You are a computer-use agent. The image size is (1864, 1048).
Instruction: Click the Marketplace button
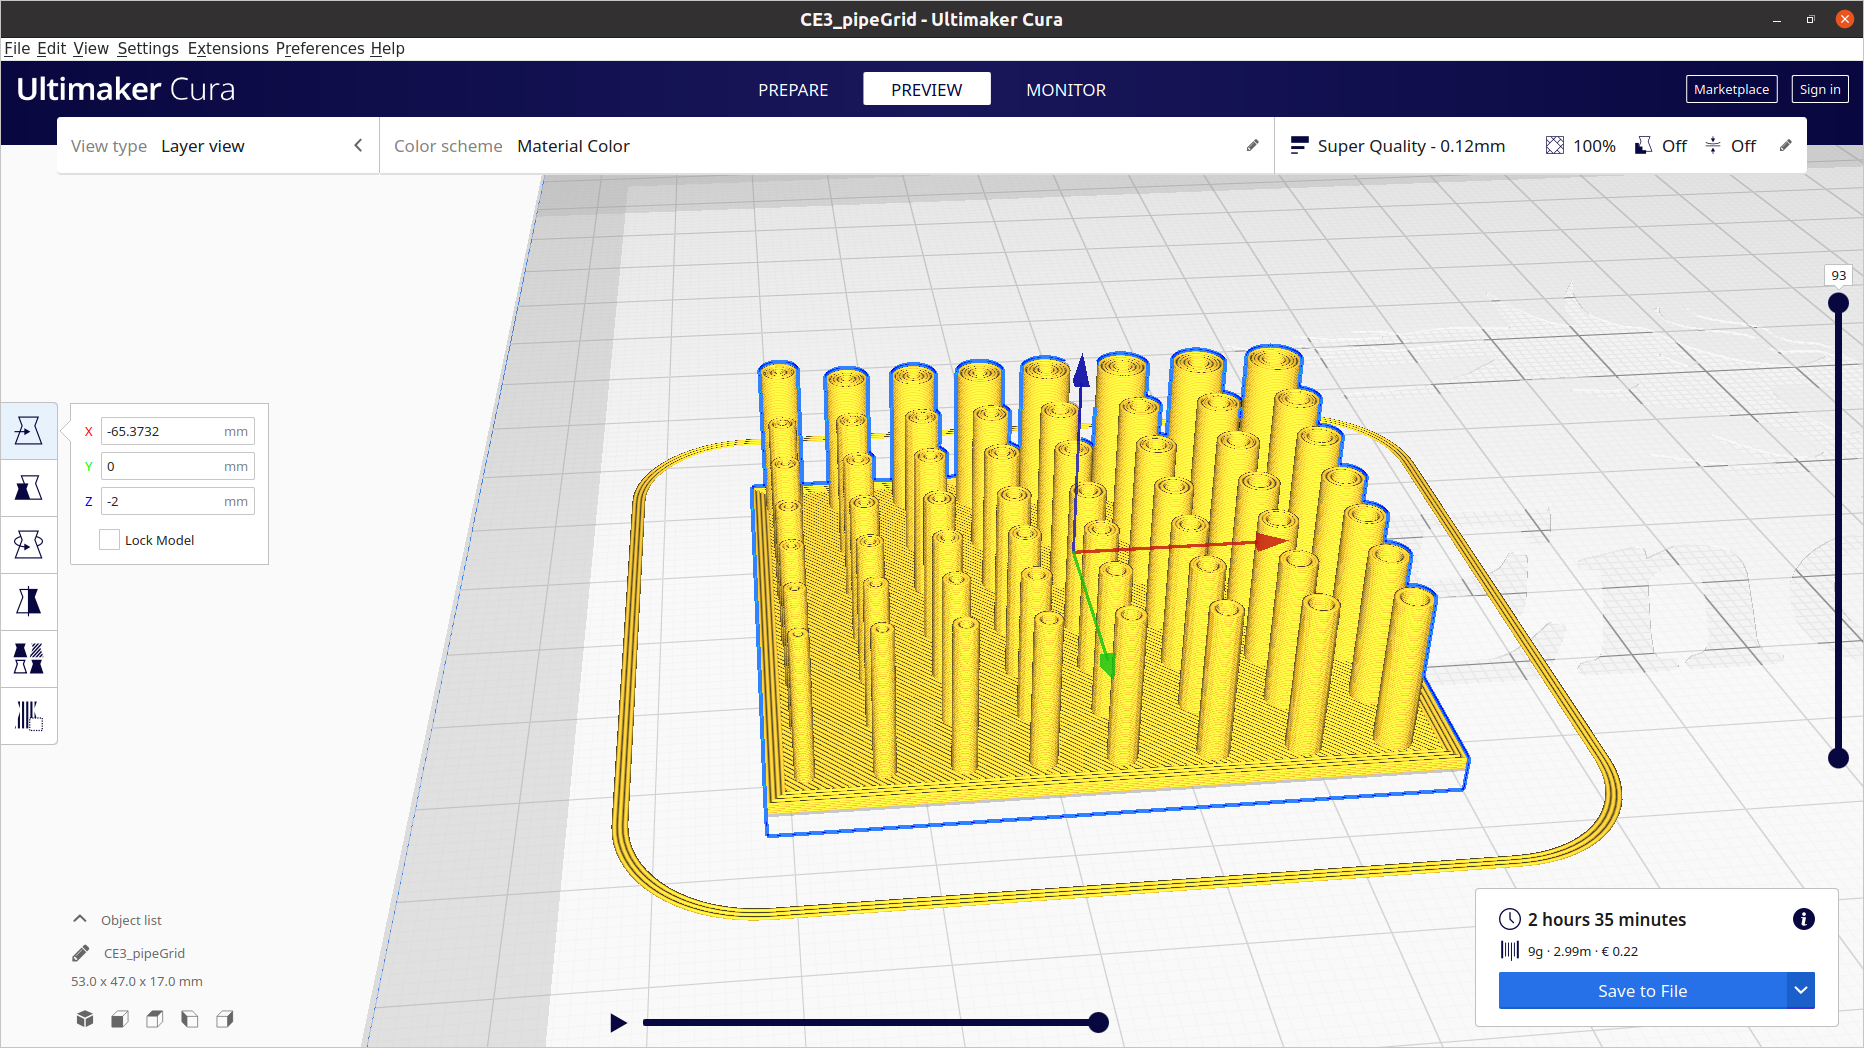[x=1730, y=89]
